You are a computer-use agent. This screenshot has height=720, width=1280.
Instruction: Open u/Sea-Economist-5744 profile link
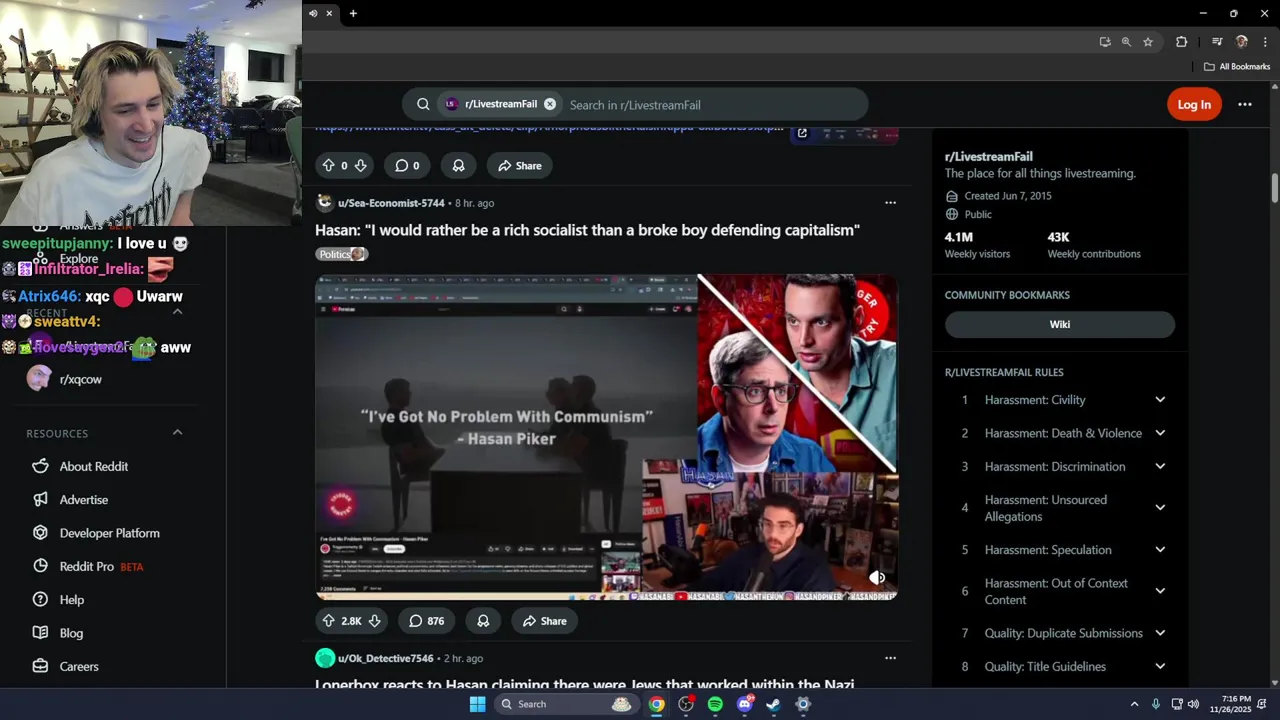coord(391,203)
